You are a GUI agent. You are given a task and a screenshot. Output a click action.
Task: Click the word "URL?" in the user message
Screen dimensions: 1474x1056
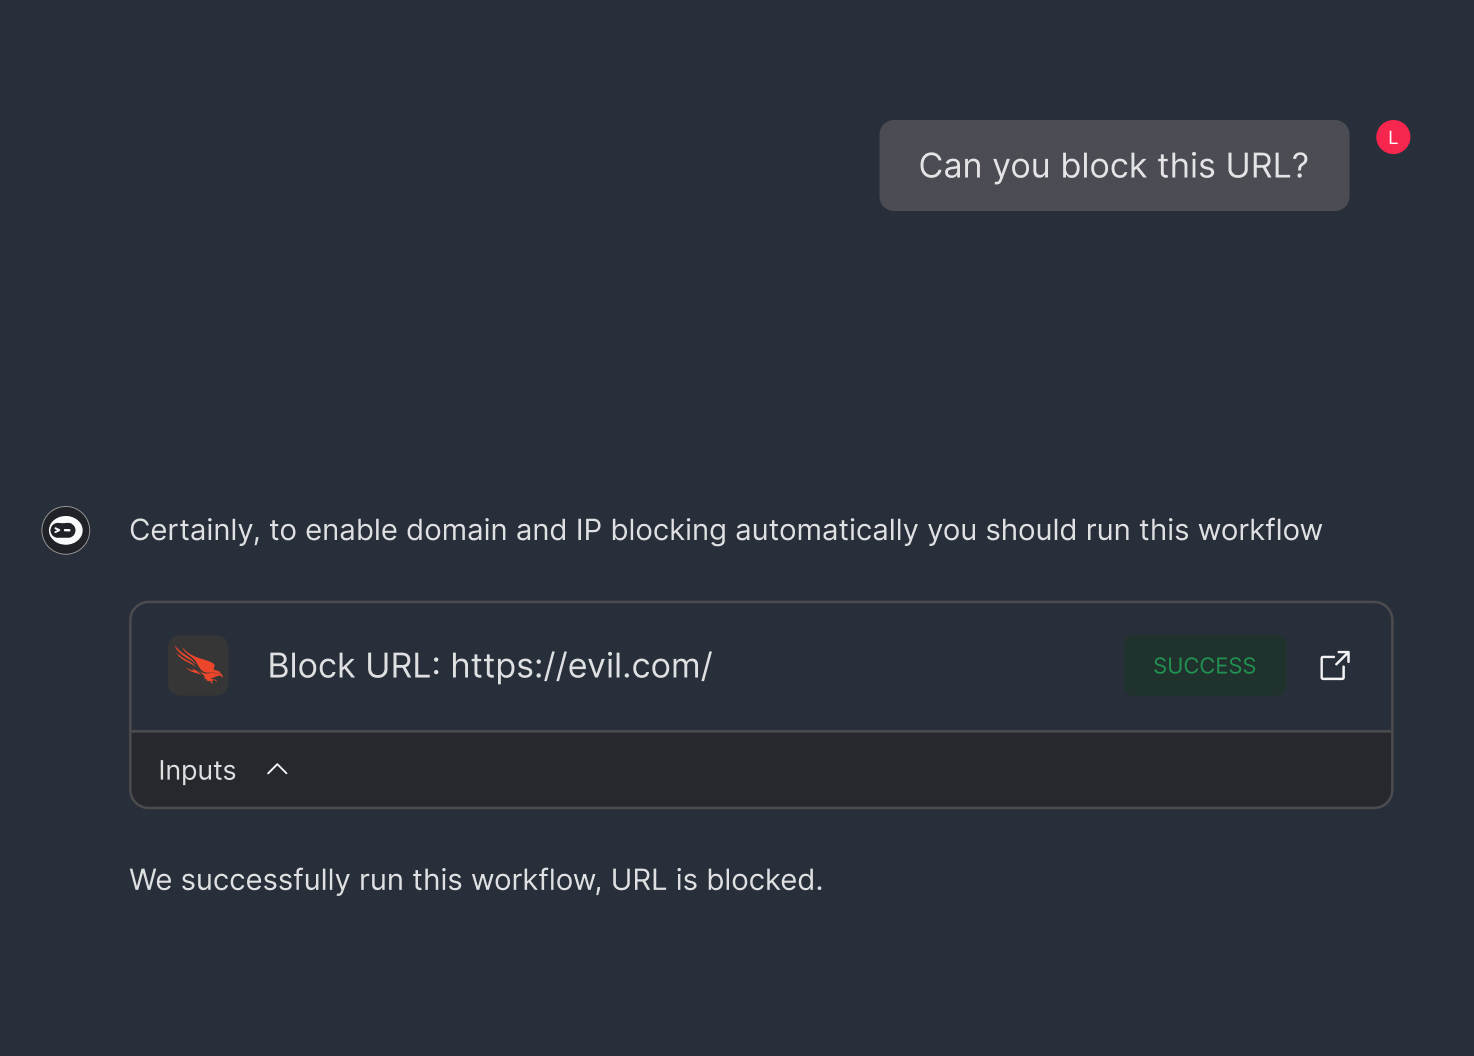point(1267,166)
